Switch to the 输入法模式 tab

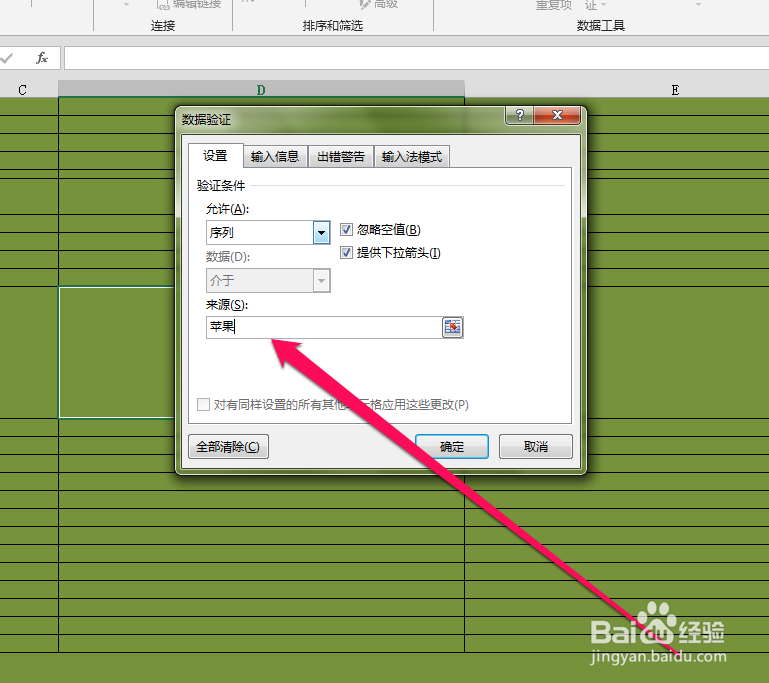(x=412, y=156)
